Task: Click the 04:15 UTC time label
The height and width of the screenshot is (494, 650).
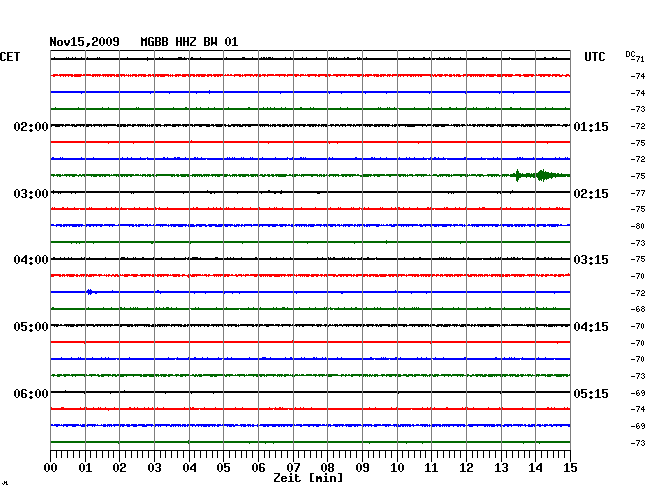Action: 591,327
